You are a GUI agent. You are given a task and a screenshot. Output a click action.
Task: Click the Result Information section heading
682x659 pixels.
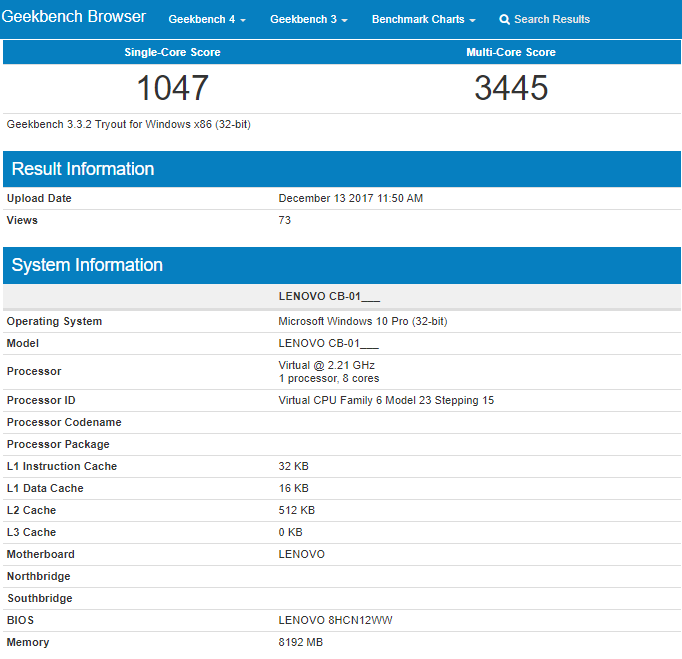coord(83,169)
